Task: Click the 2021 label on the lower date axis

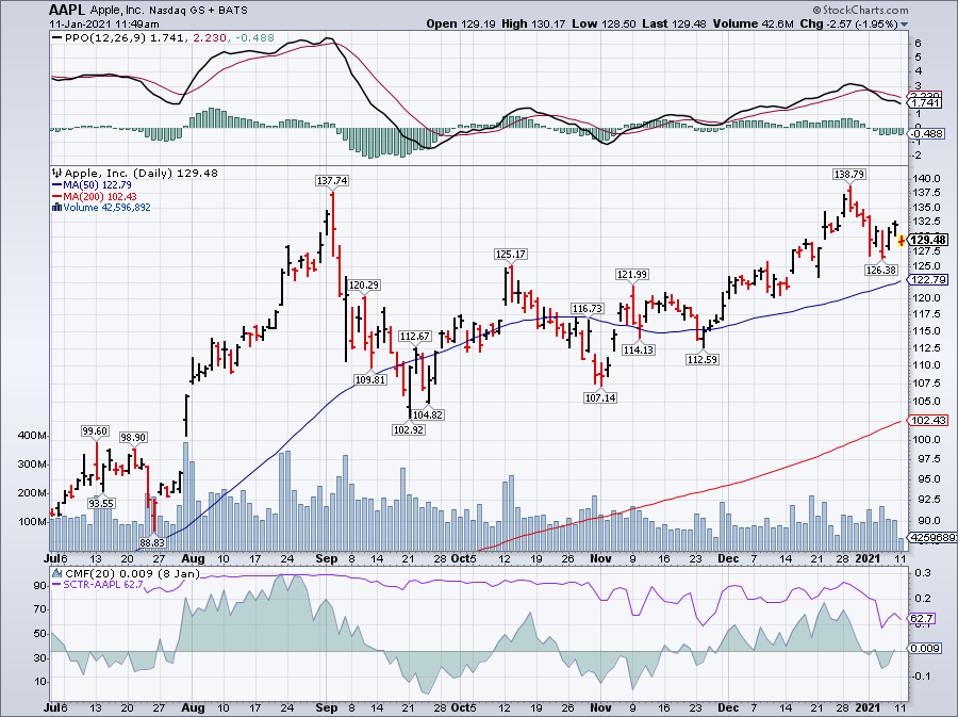Action: [868, 708]
